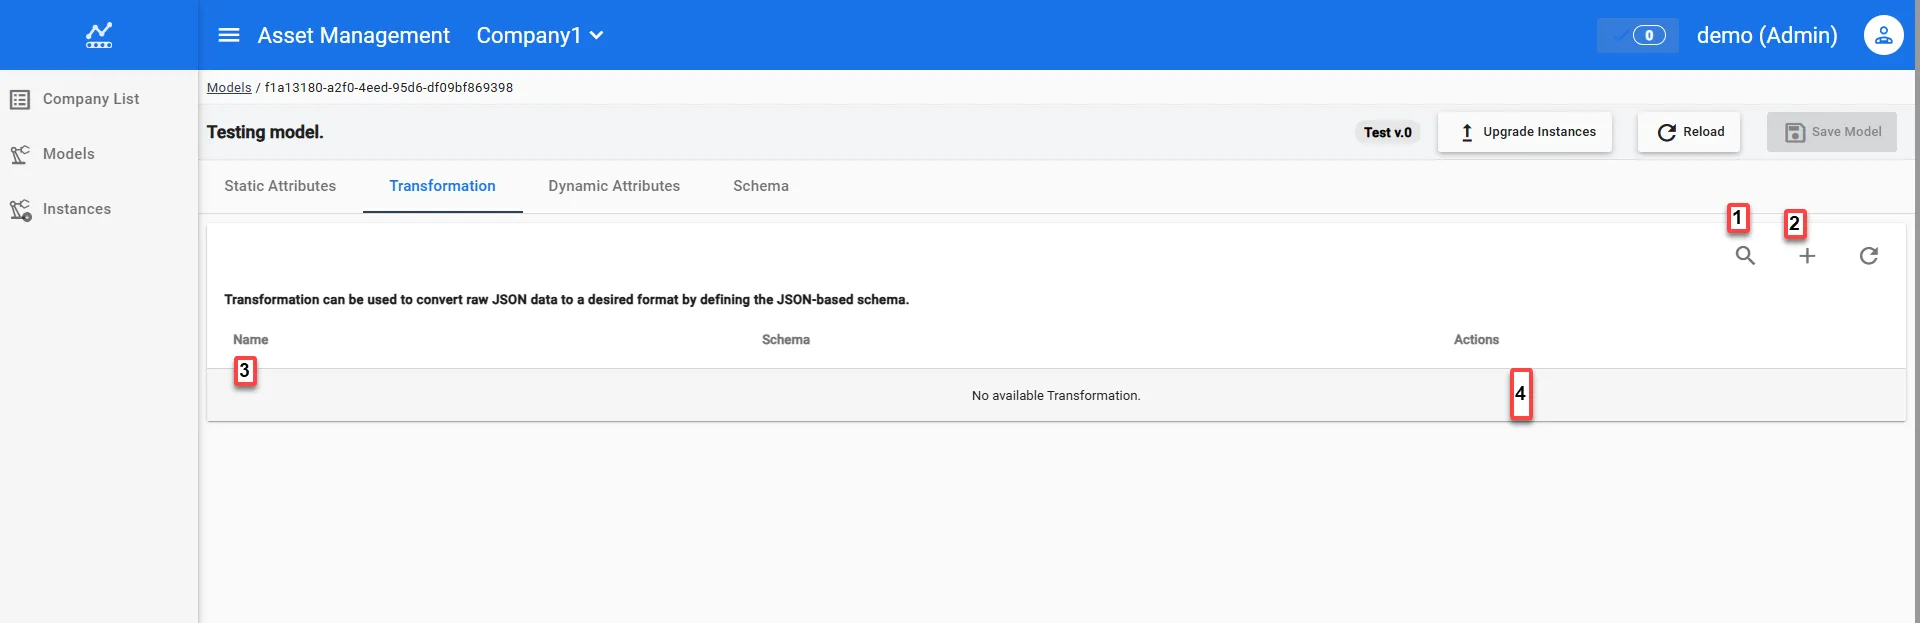This screenshot has height=623, width=1920.
Task: Switch to the Schema tab
Action: coord(761,186)
